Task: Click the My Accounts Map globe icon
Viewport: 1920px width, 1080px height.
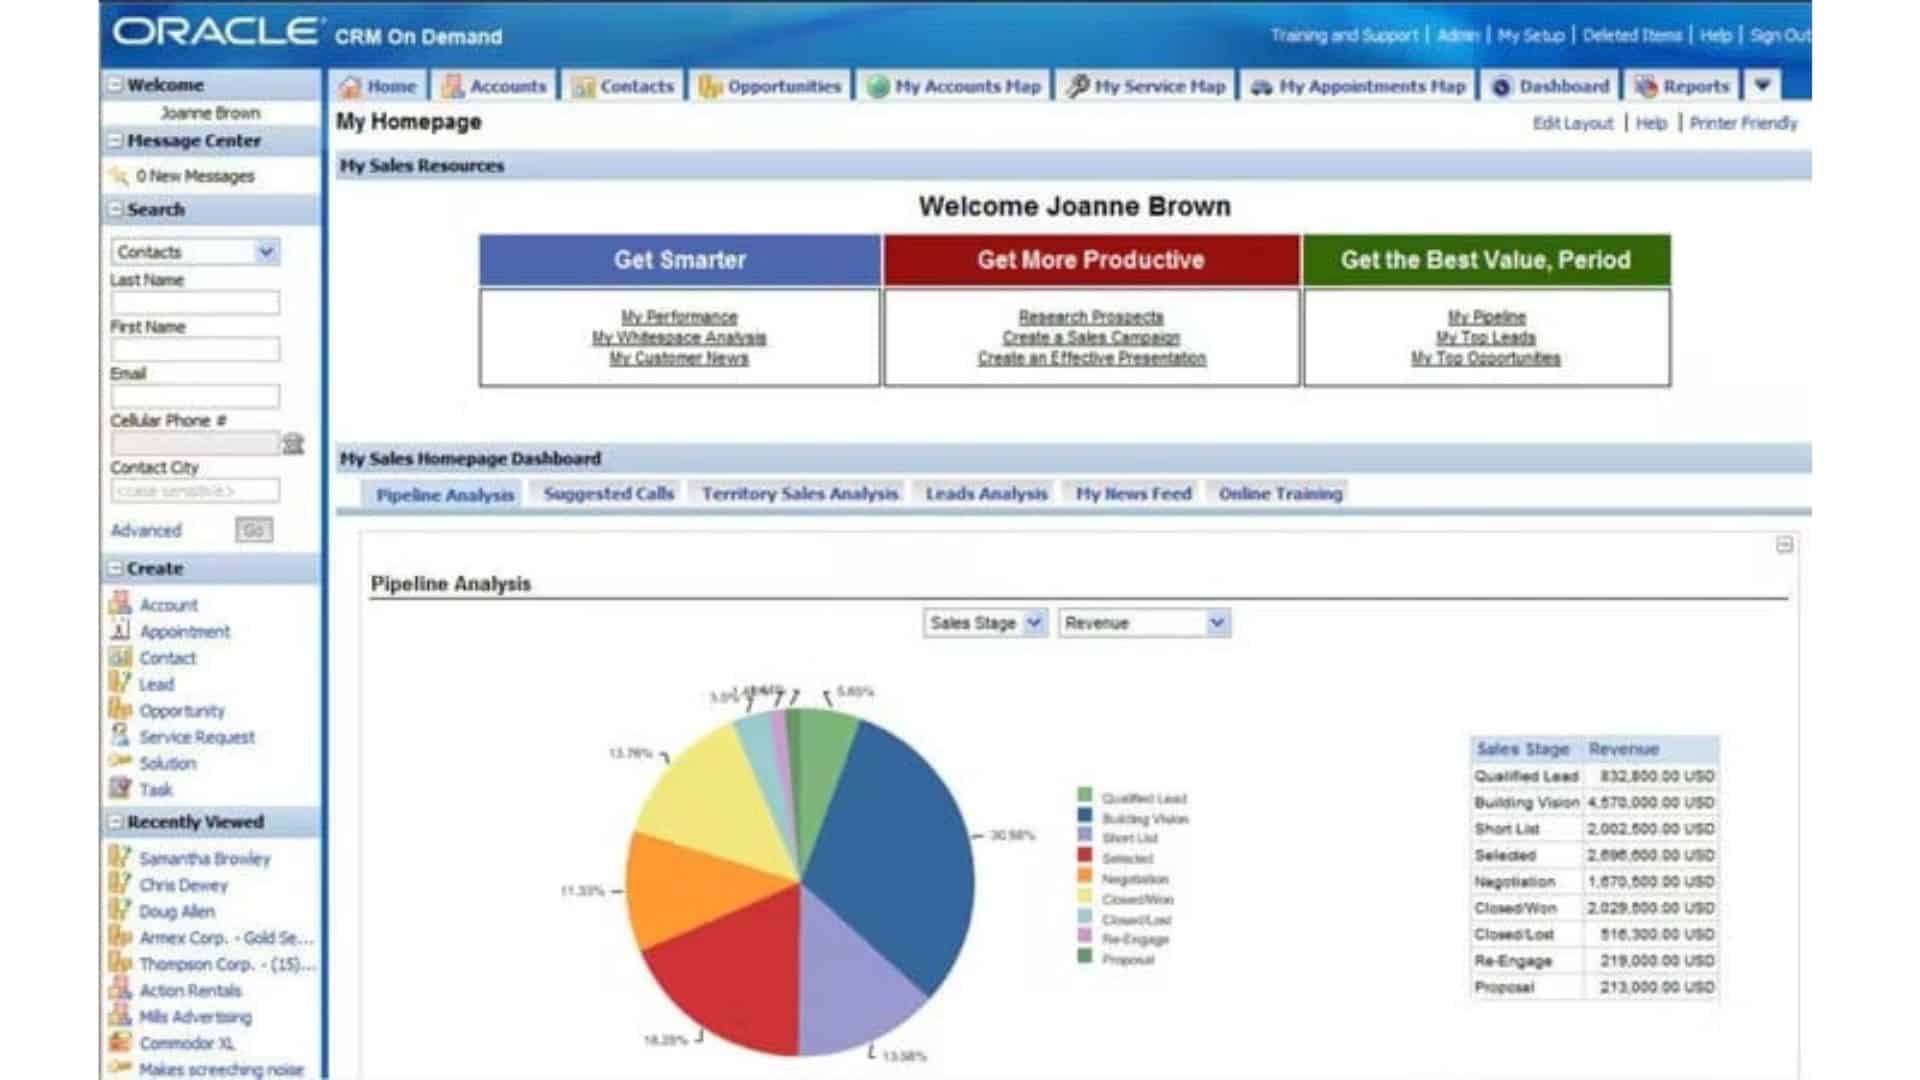Action: pyautogui.click(x=878, y=86)
